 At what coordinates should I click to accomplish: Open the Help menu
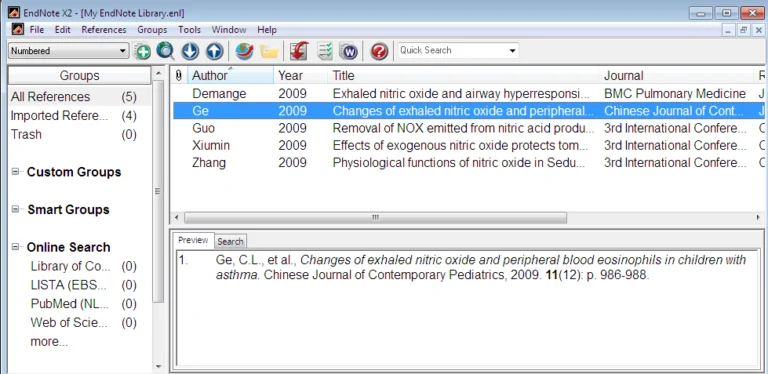pyautogui.click(x=267, y=30)
